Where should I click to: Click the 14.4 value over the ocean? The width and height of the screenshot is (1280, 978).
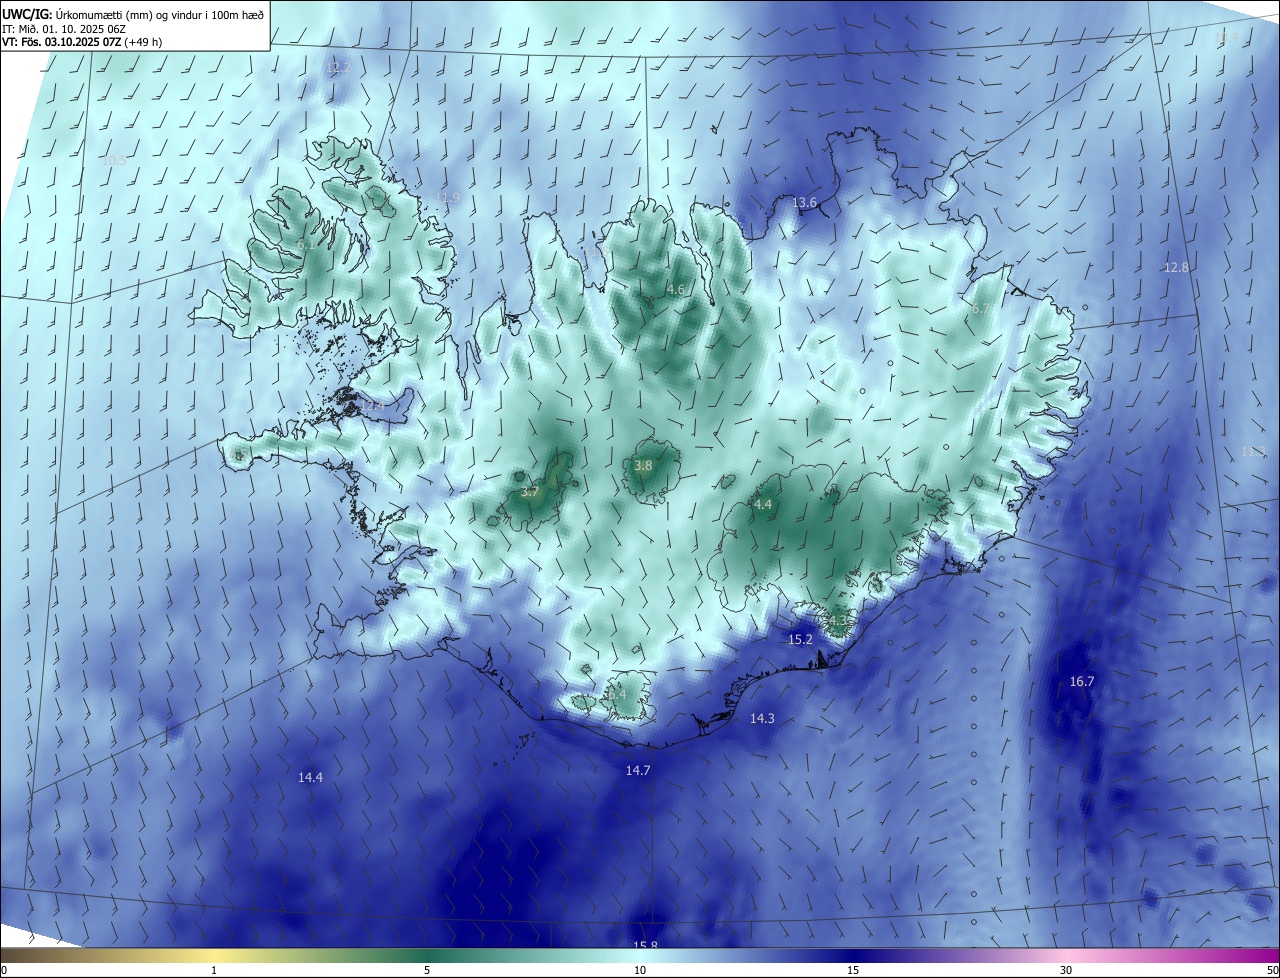(x=310, y=777)
